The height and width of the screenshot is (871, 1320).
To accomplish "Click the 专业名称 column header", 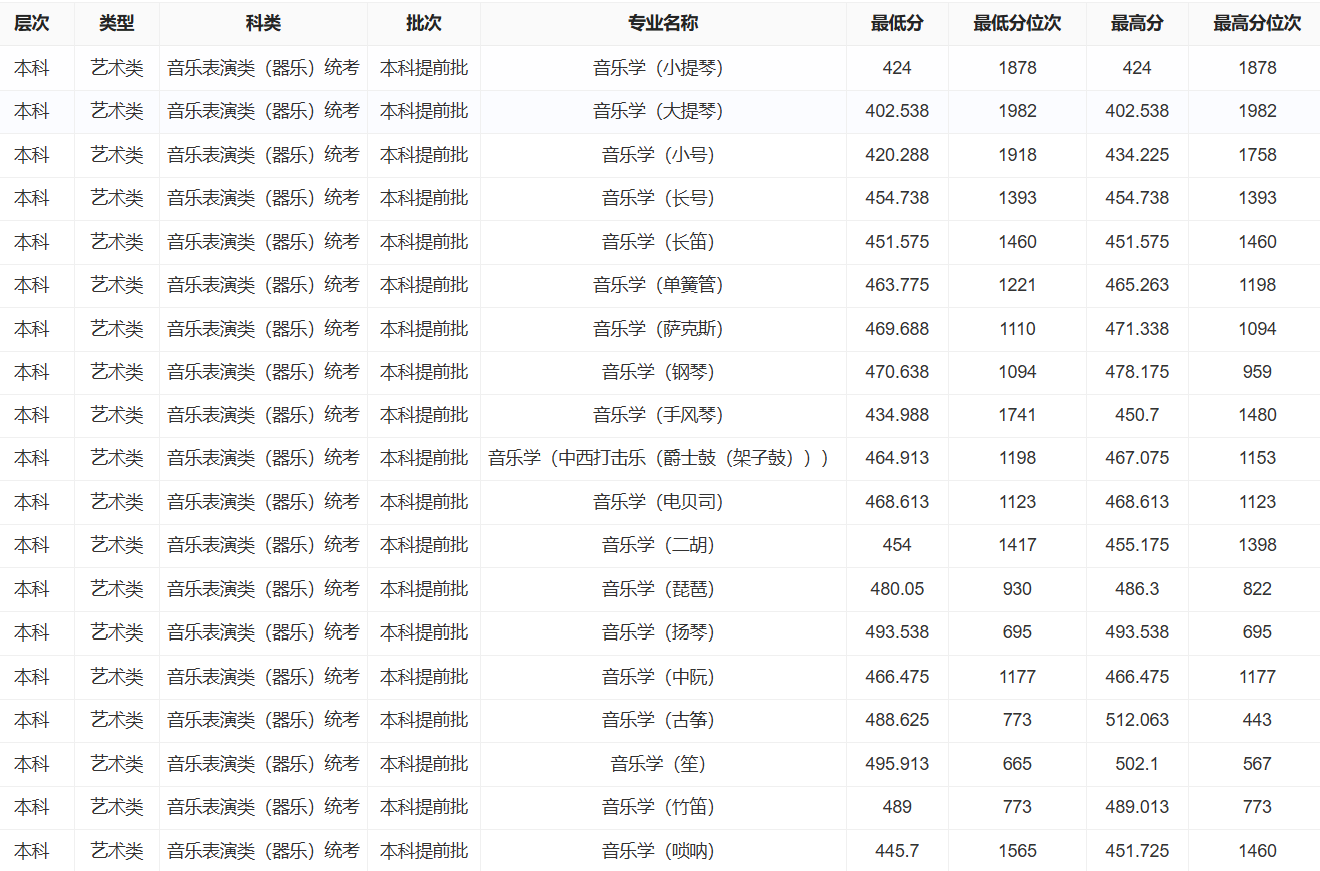I will pyautogui.click(x=663, y=23).
